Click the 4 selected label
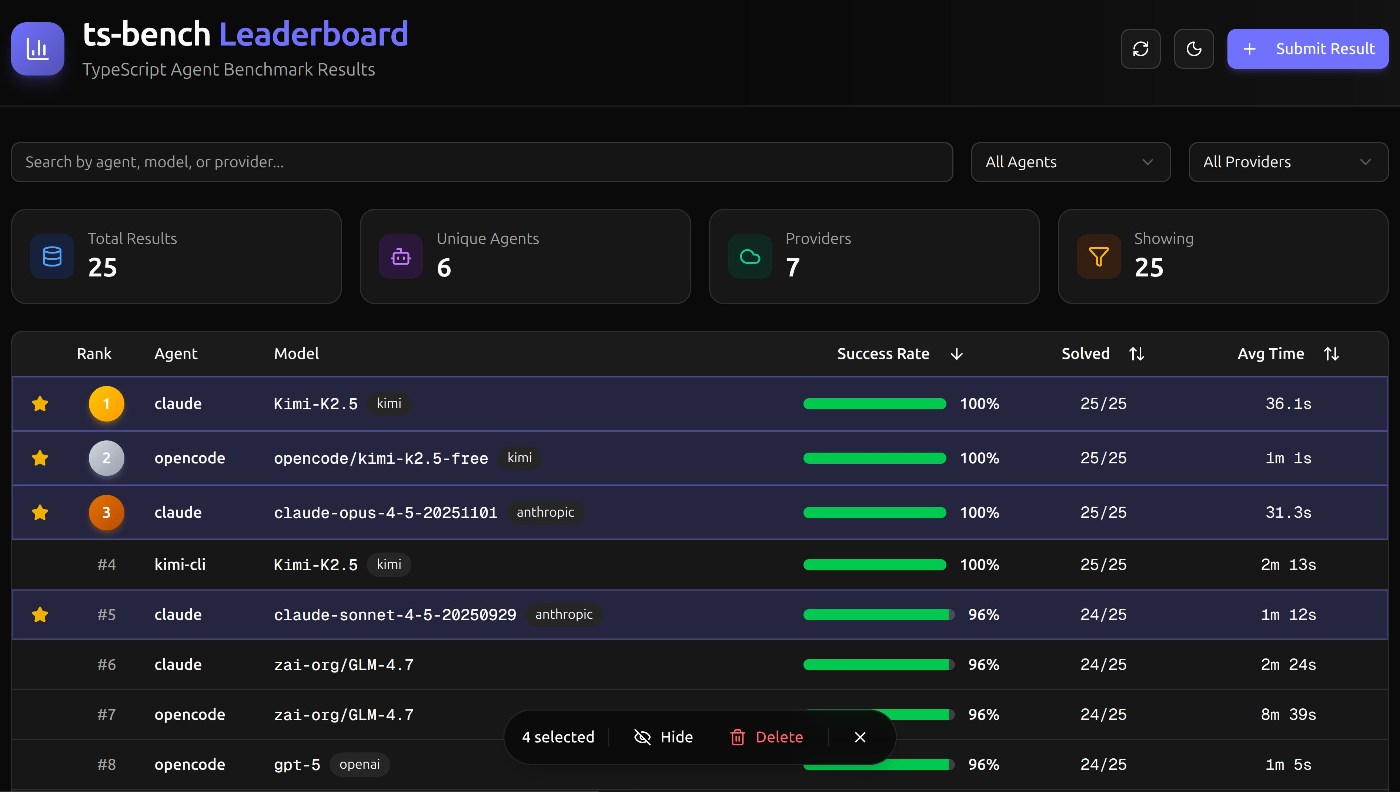The height and width of the screenshot is (792, 1400). point(558,737)
